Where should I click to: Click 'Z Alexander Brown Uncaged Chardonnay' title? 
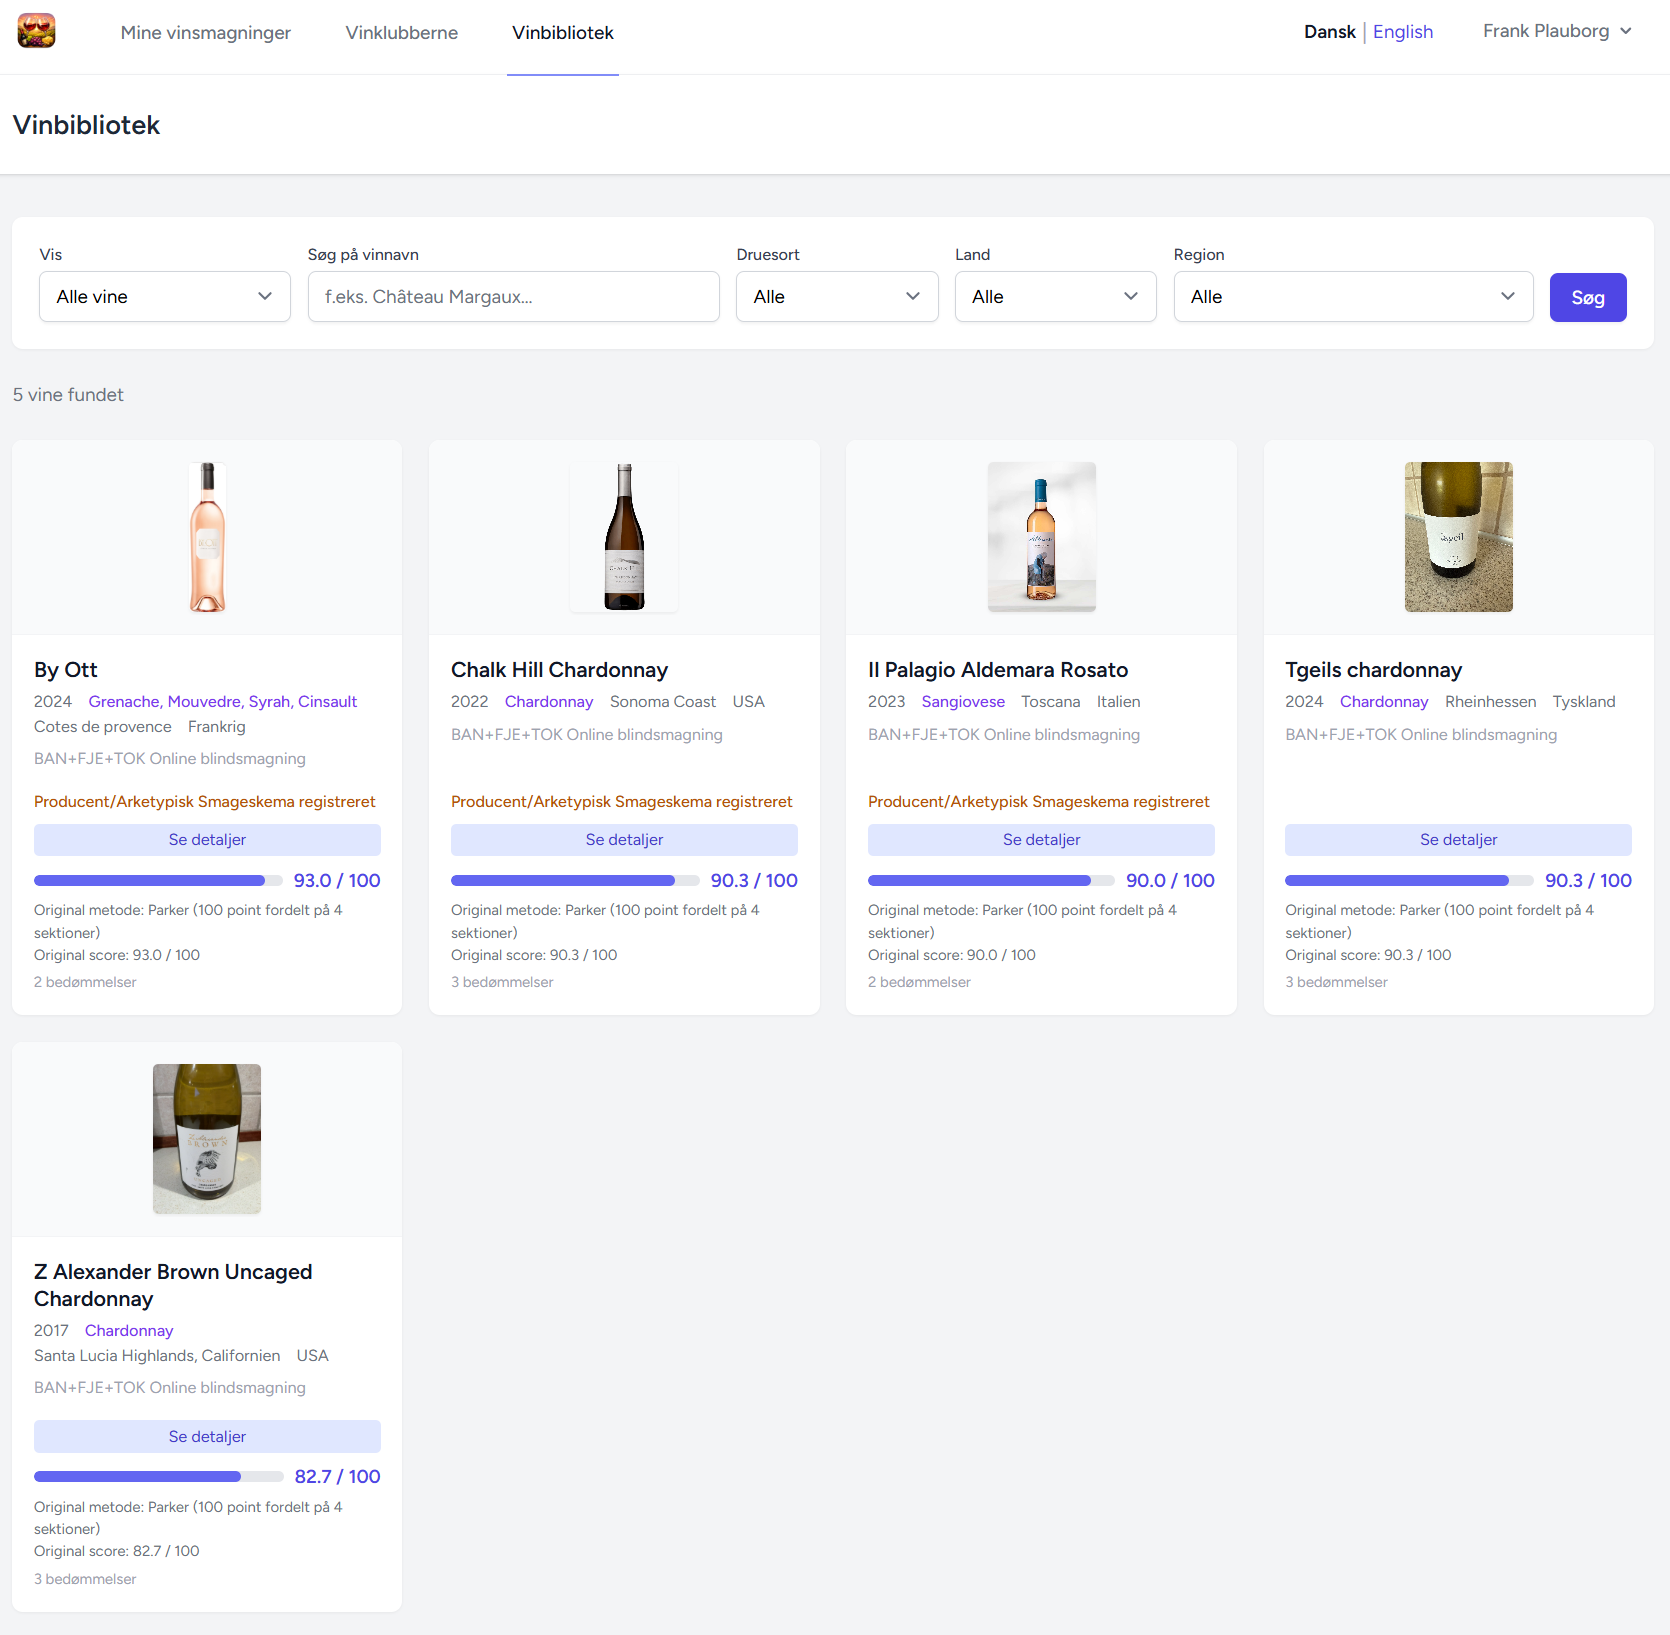[173, 1285]
